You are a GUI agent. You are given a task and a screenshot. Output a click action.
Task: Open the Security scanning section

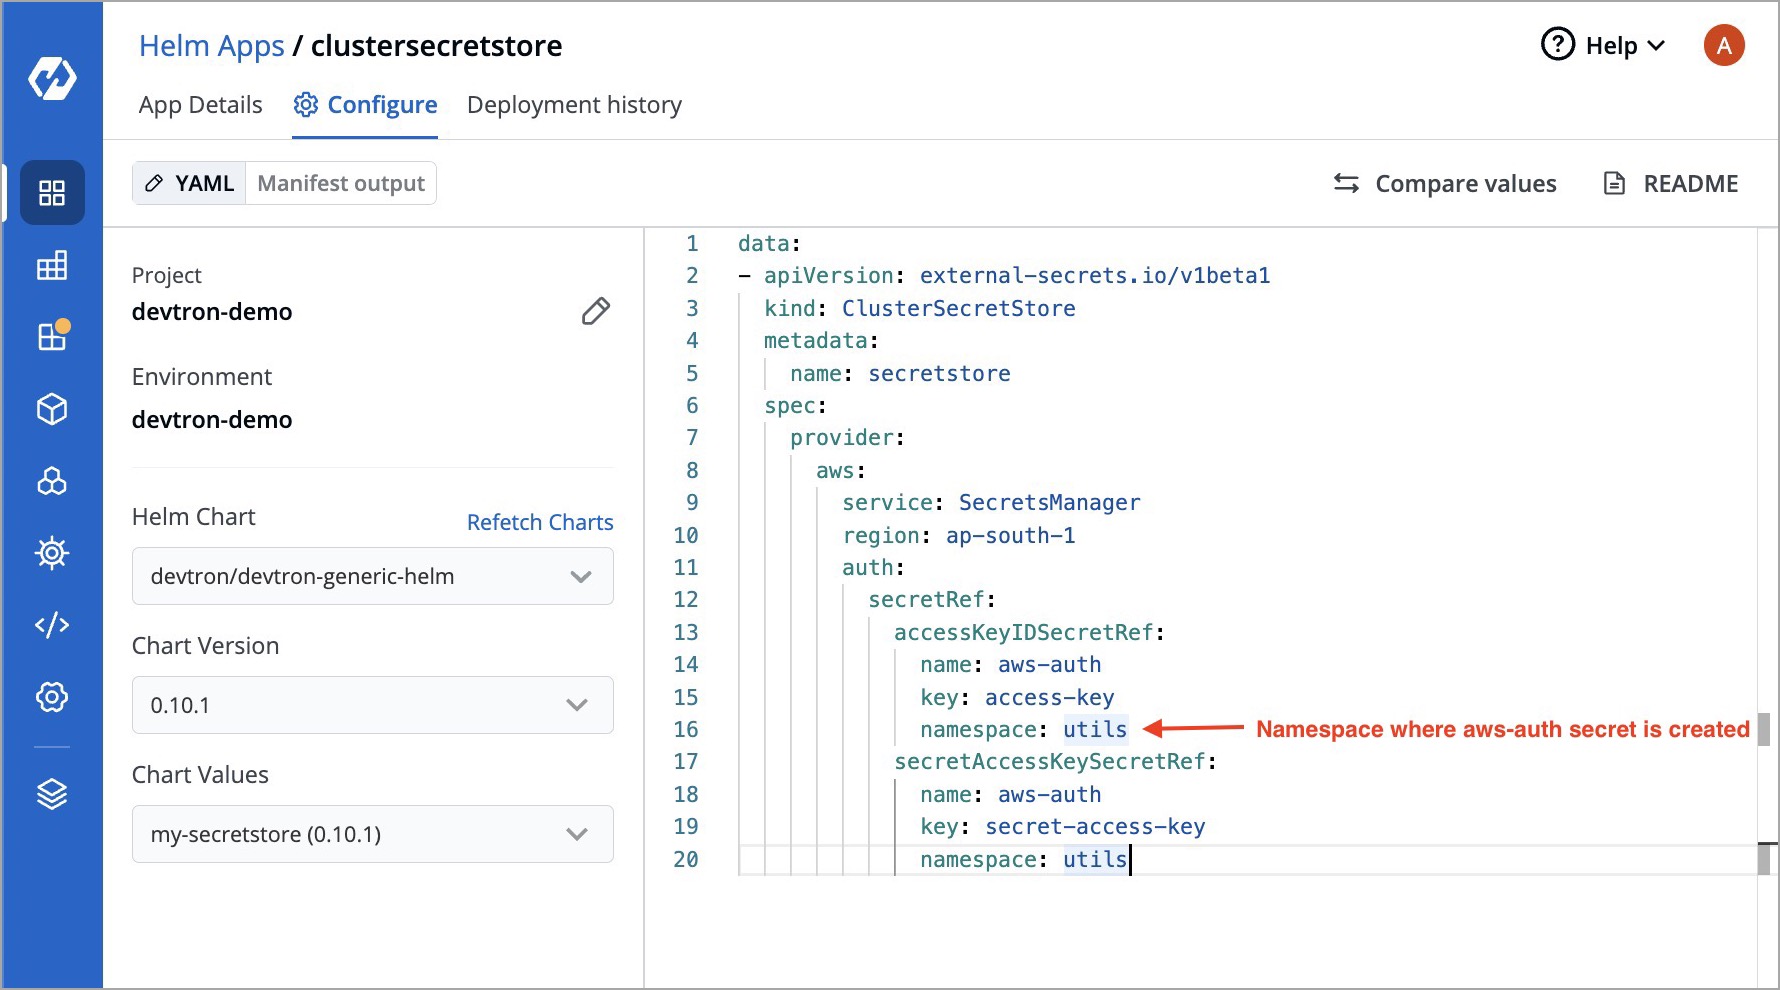(51, 553)
